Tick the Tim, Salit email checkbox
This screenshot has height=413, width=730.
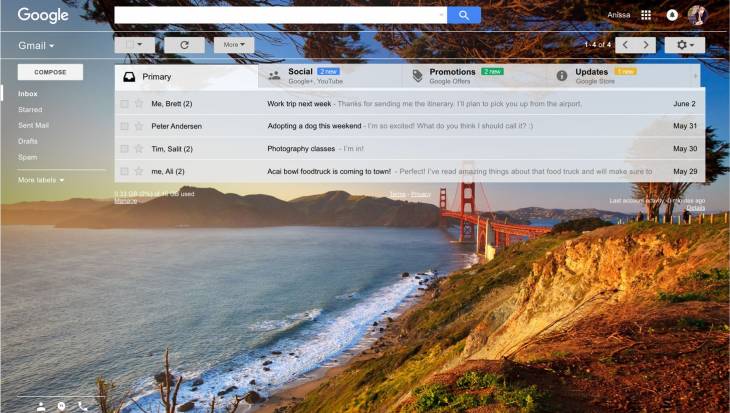point(124,149)
